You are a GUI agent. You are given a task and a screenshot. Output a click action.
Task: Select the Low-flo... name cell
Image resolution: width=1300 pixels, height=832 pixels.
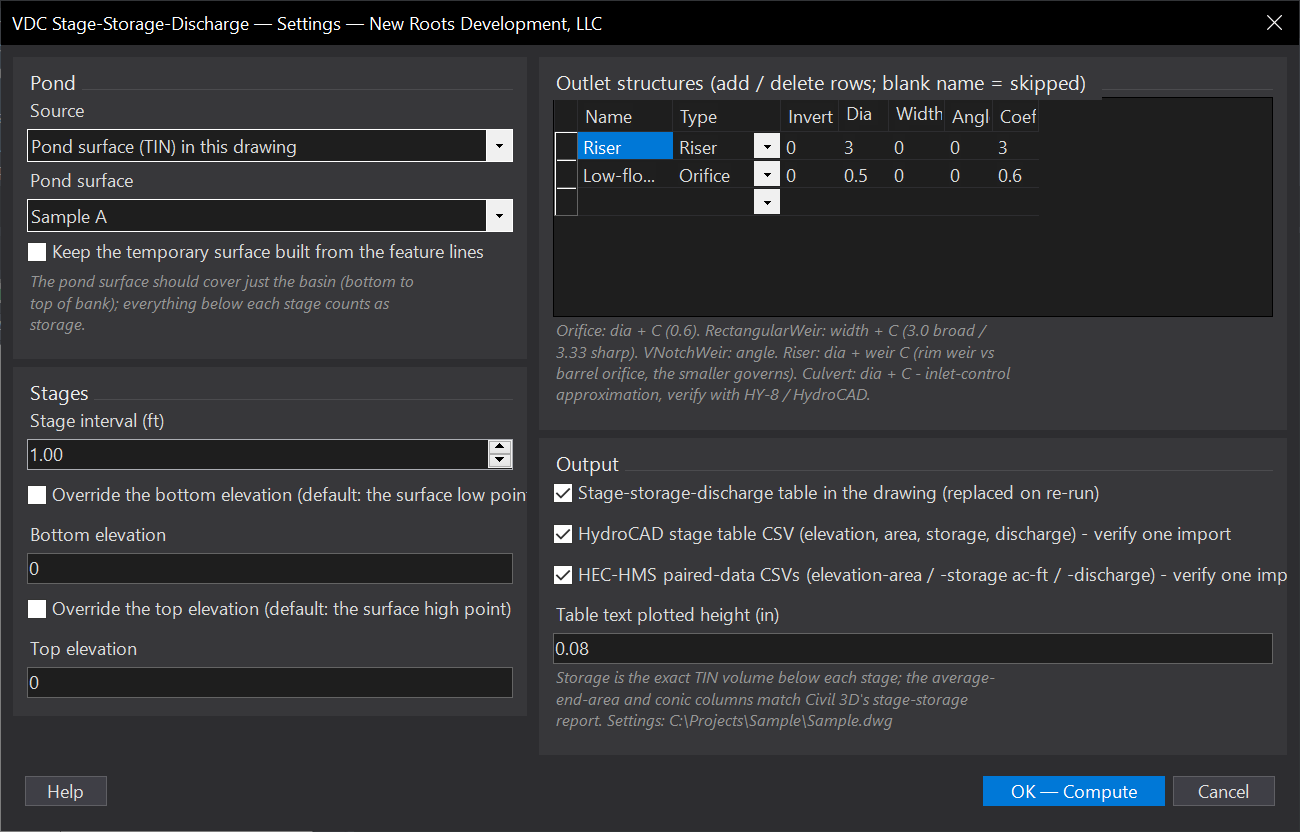click(625, 175)
